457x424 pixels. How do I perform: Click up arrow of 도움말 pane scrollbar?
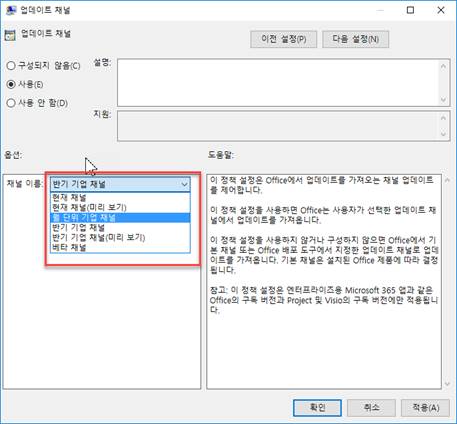[x=447, y=180]
